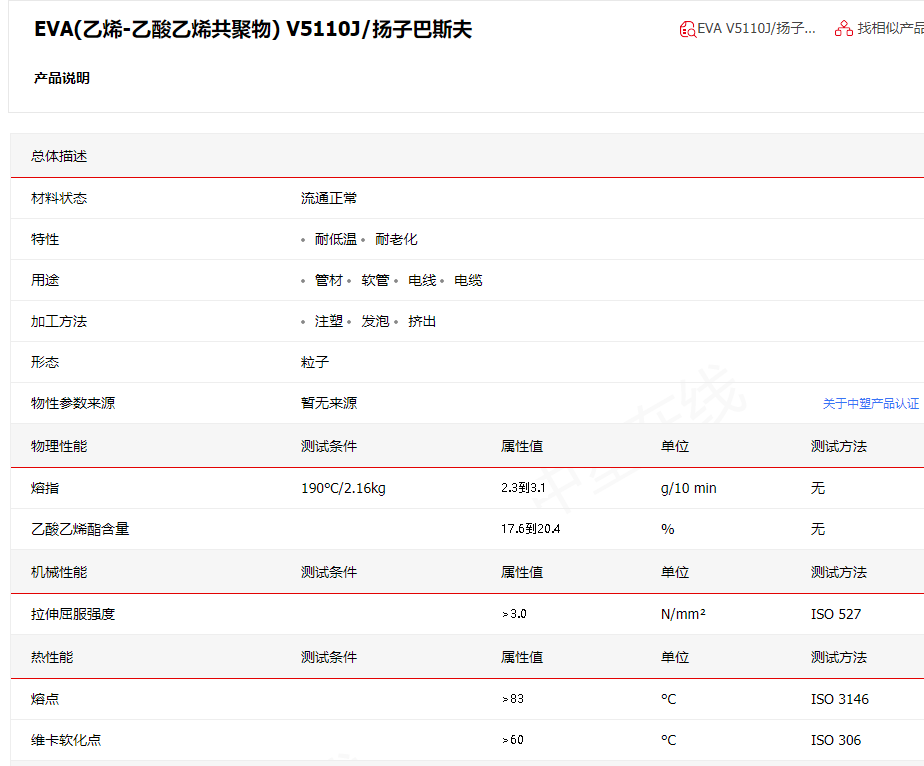Click 属性值 in the 物理性能 header row
This screenshot has width=924, height=766.
[522, 446]
